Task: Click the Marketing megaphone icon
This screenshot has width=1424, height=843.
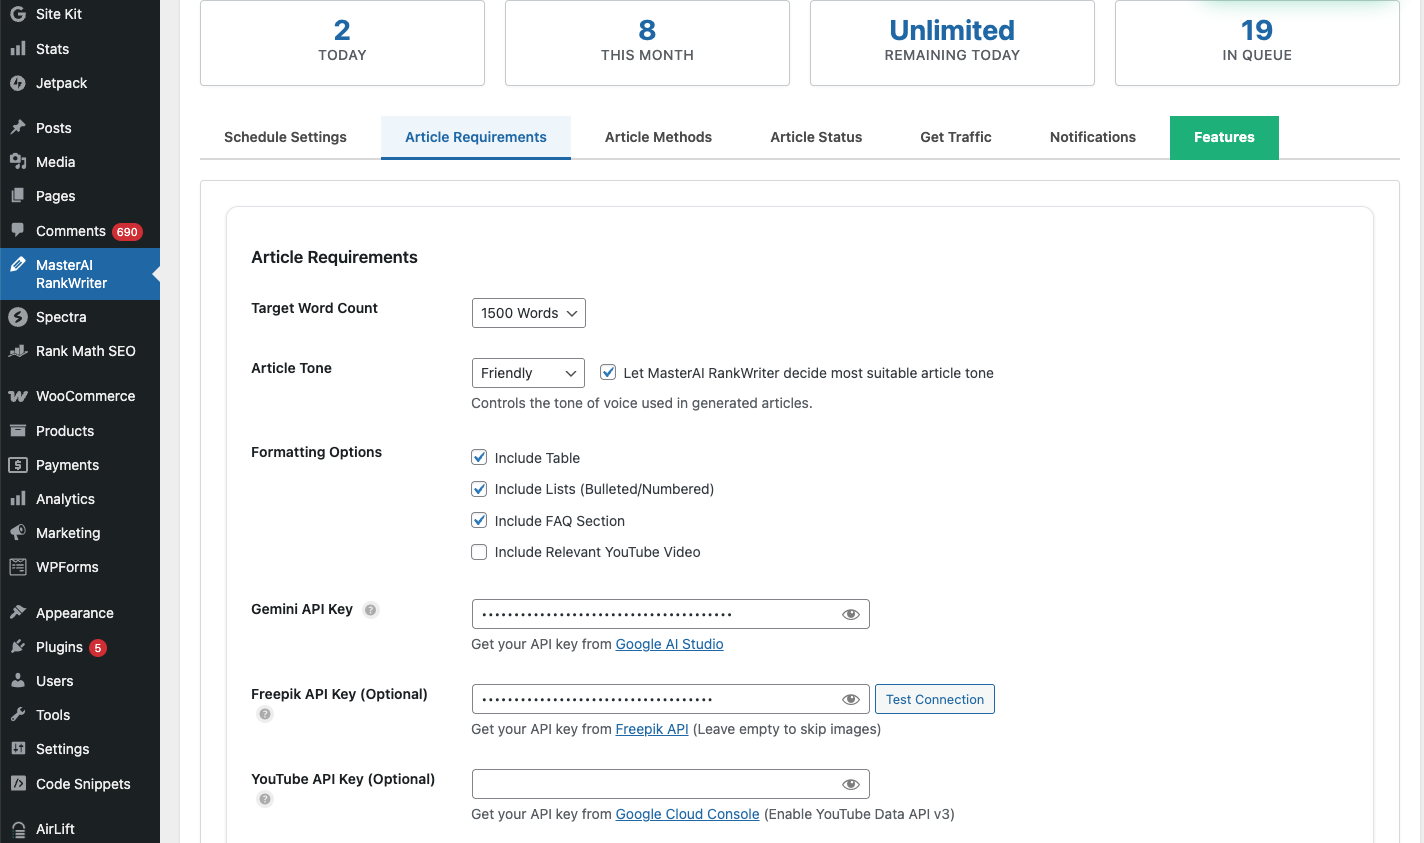Action: [18, 533]
